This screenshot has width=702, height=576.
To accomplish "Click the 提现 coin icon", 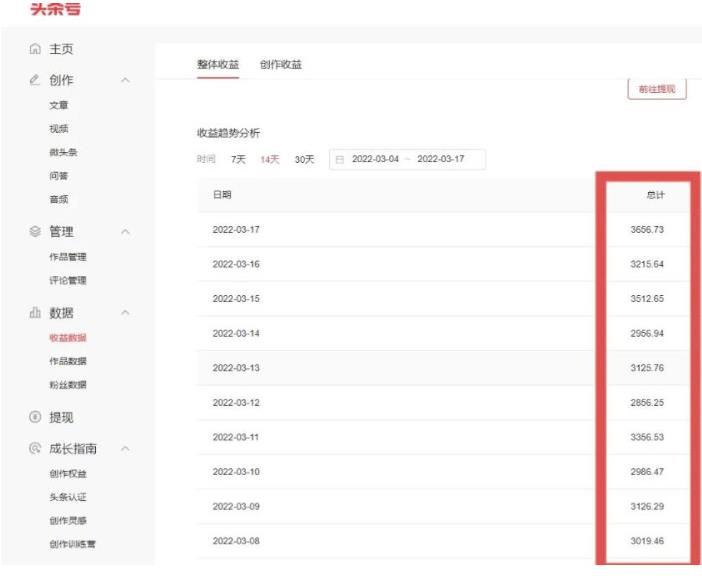I will tap(35, 417).
